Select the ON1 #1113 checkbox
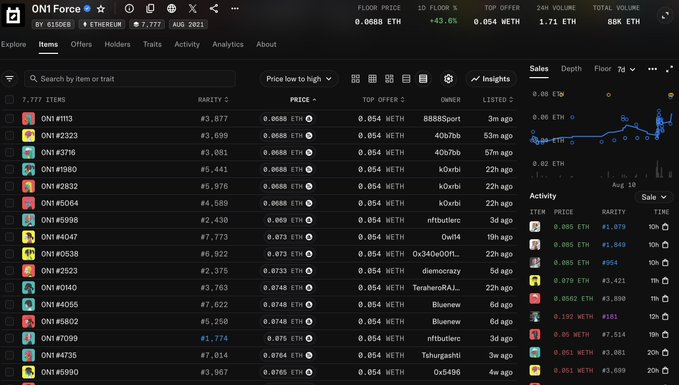The image size is (679, 385). 10,119
